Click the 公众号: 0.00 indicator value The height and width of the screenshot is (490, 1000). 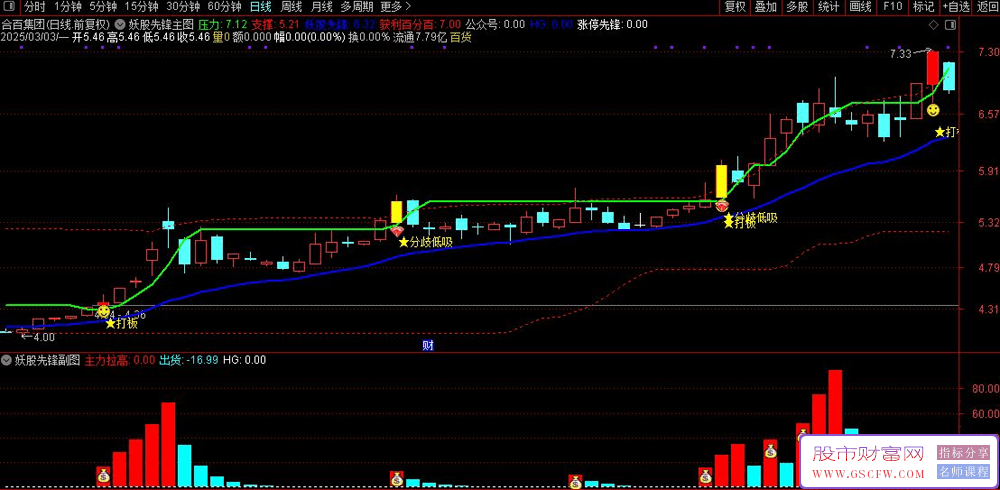coord(495,25)
